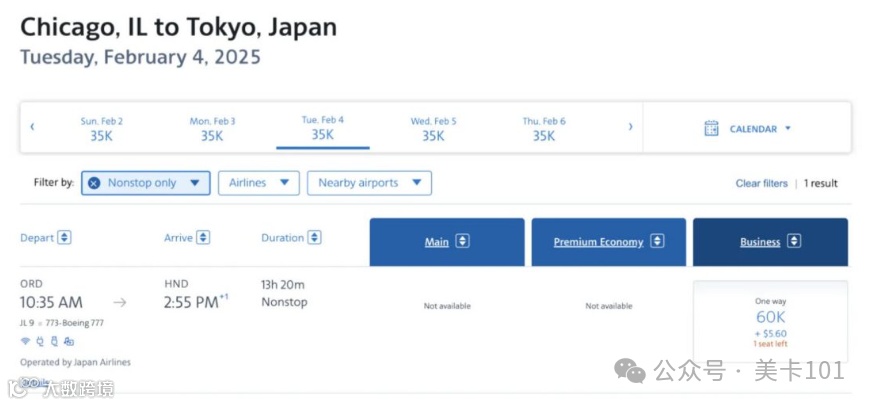
Task: Click the 10:35 AM departure time
Action: coord(51,303)
